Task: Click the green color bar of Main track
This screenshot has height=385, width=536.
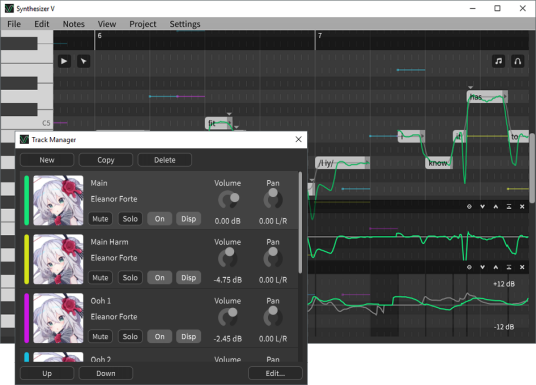Action: coord(27,200)
